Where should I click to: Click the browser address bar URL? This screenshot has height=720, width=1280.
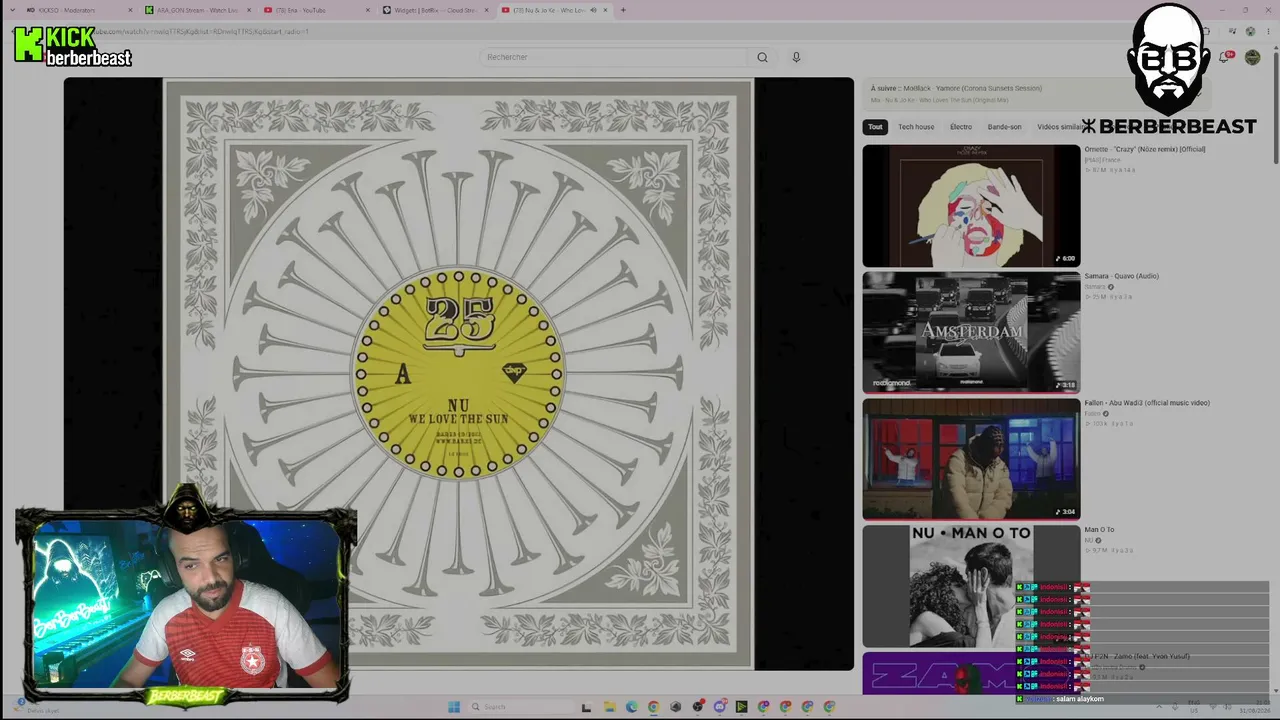tap(200, 31)
